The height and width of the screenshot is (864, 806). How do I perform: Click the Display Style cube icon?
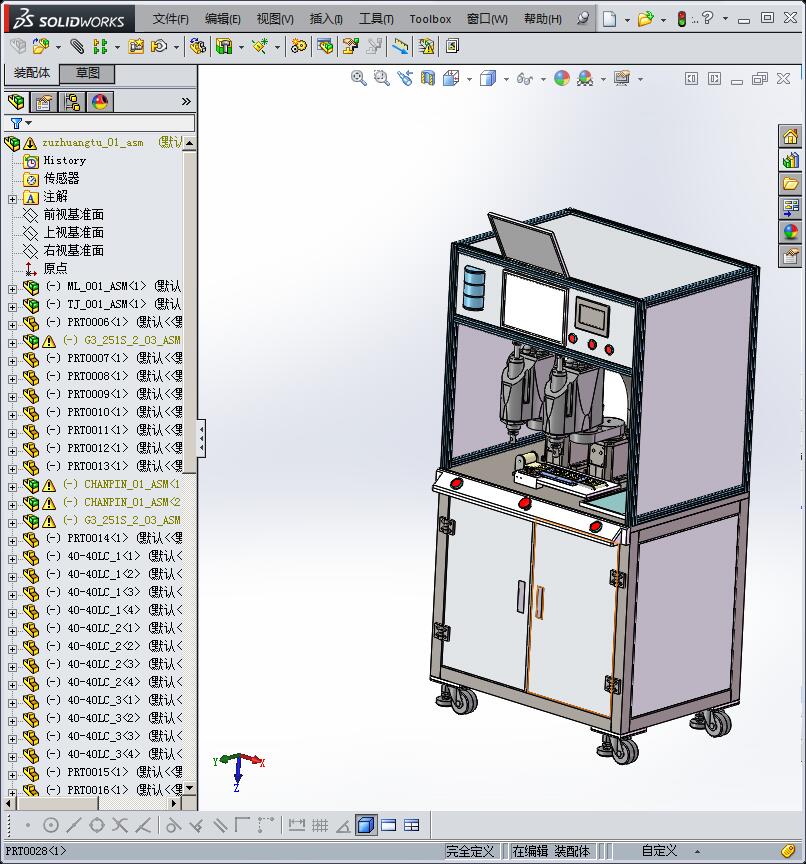pos(488,78)
